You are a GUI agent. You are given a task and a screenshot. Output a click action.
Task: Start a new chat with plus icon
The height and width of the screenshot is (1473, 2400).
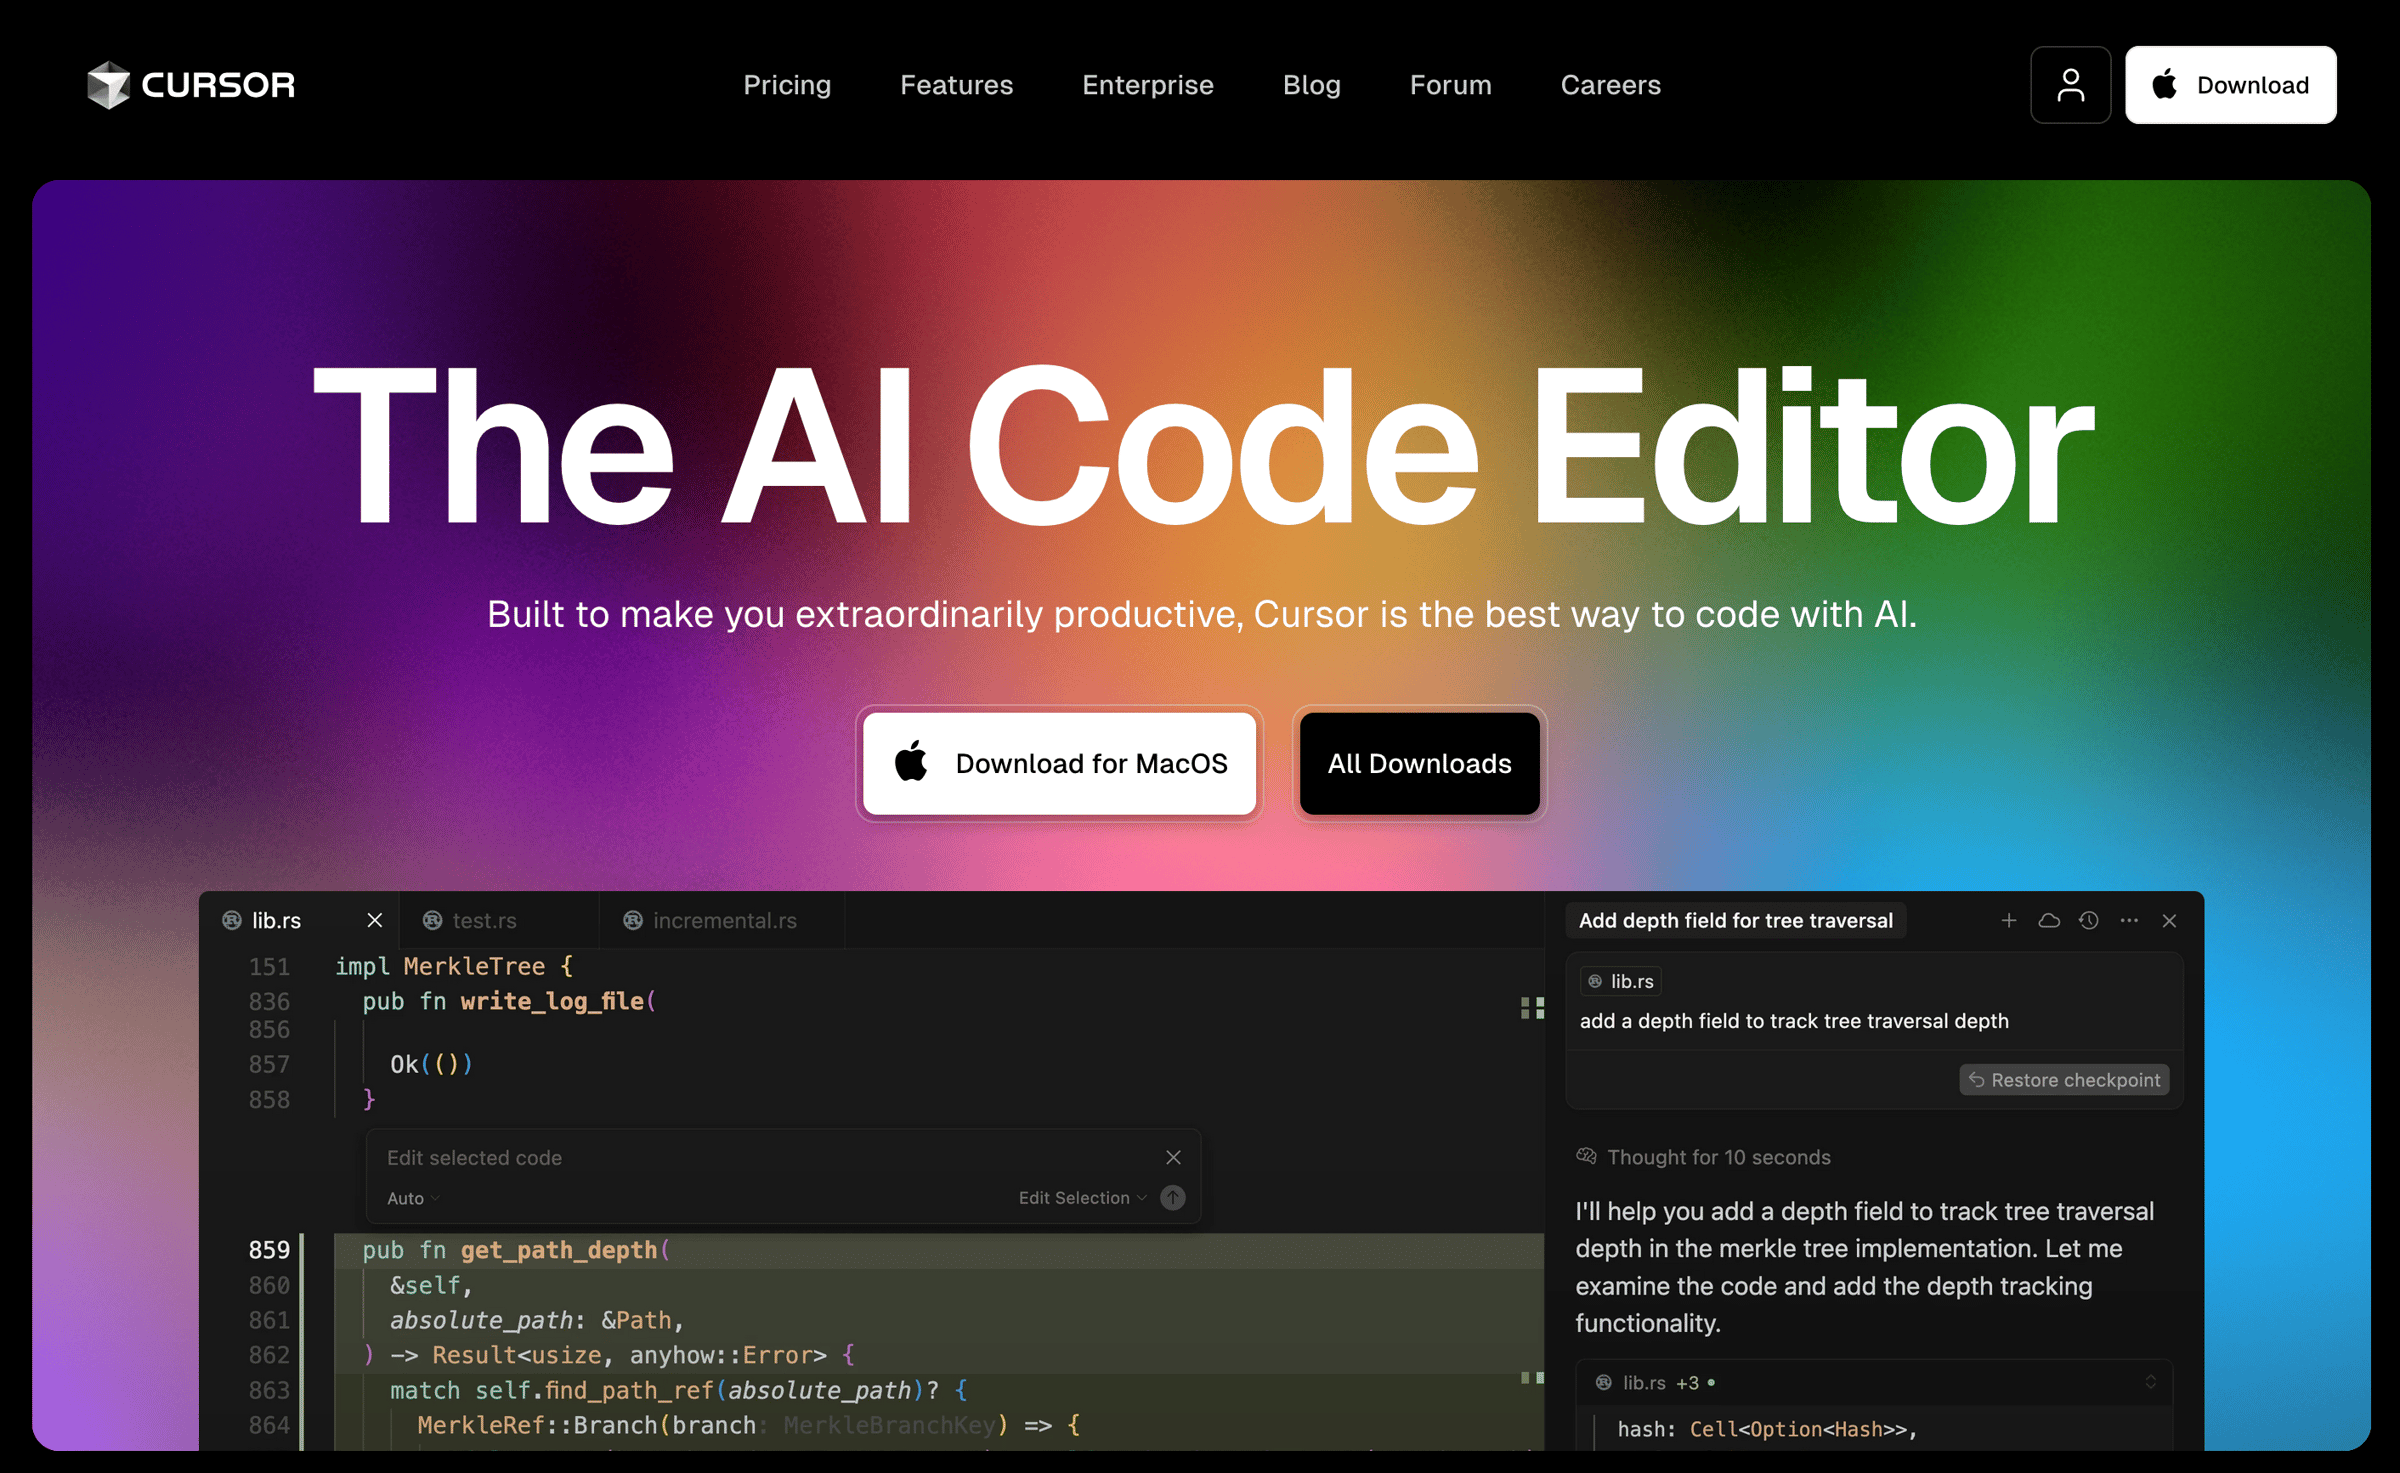click(2008, 920)
